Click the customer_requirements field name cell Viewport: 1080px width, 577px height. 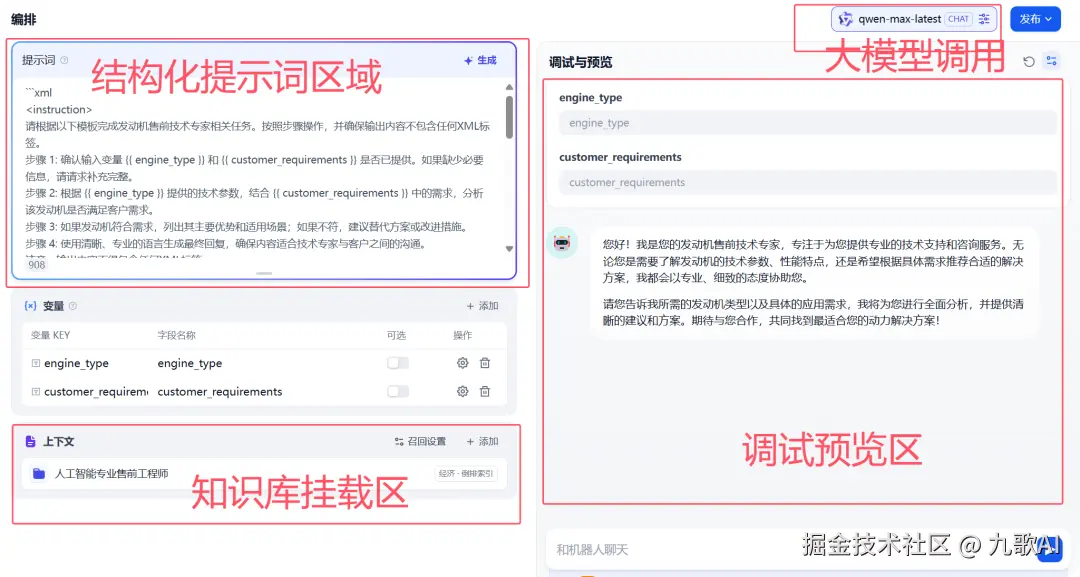tap(220, 391)
